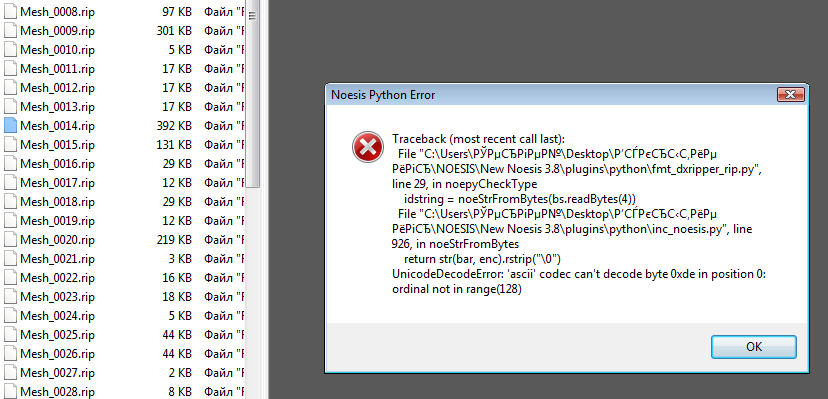Image resolution: width=828 pixels, height=399 pixels.
Task: Click file name Mesh_0012.rip
Action: [x=58, y=88]
